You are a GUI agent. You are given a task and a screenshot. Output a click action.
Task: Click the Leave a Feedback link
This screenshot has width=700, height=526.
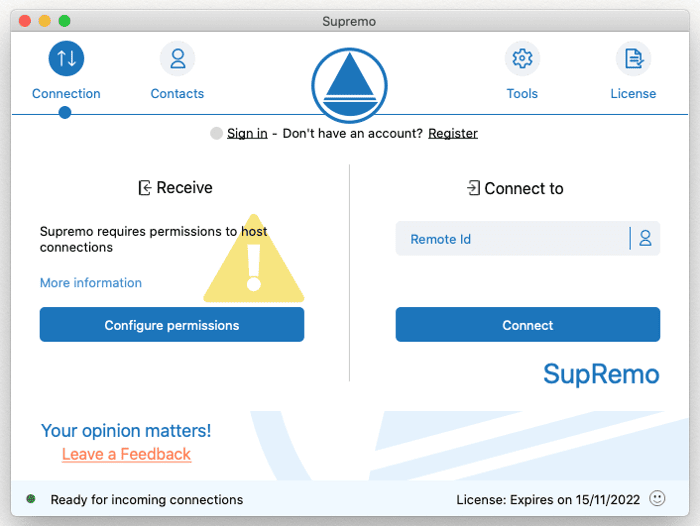[x=126, y=454]
